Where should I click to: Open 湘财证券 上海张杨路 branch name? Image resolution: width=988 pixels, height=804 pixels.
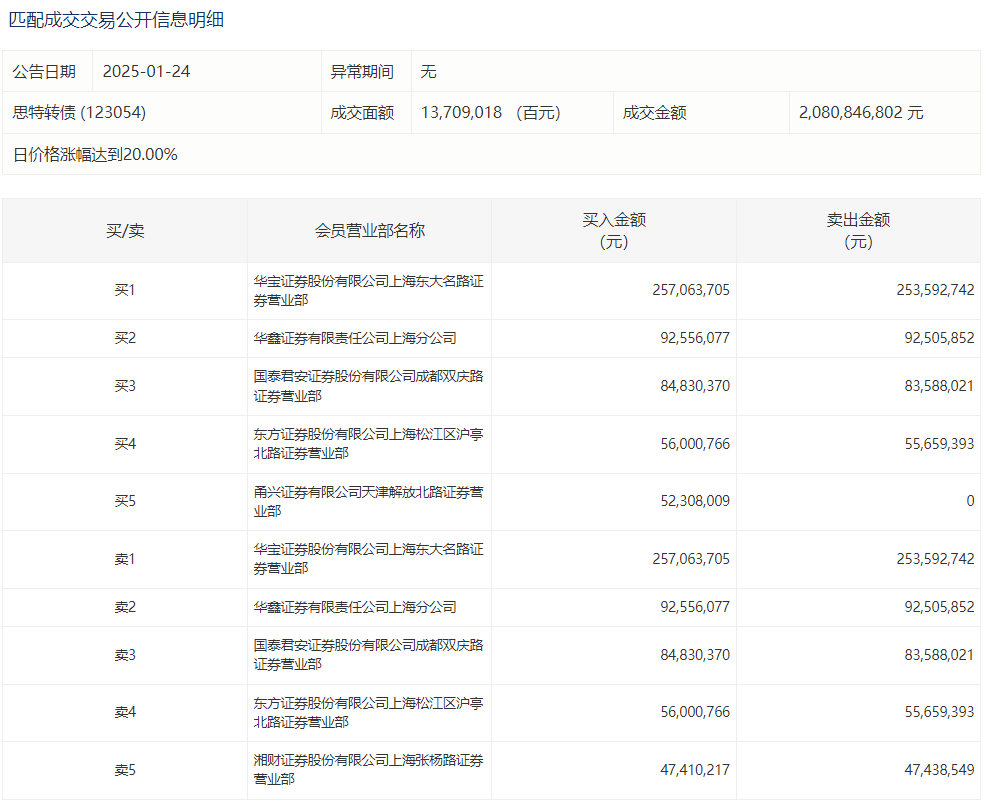(x=368, y=770)
